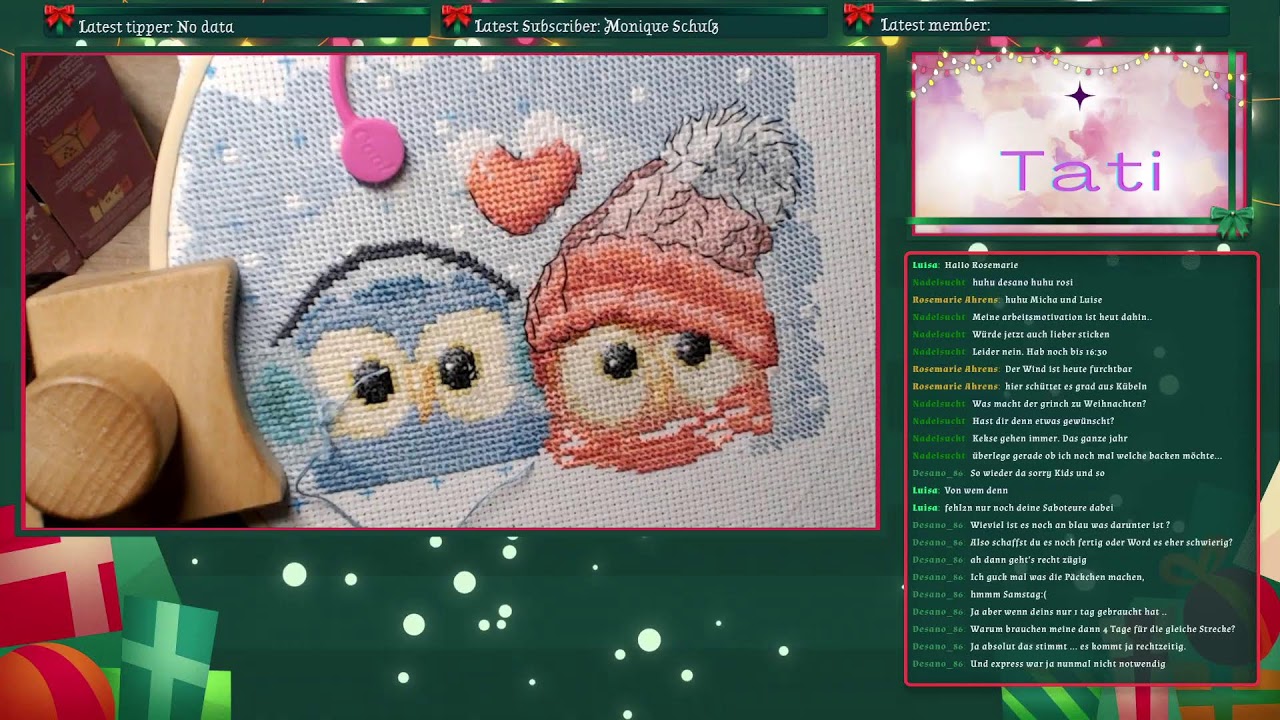The width and height of the screenshot is (1280, 720).
Task: Click message 'ah dann geht's recht zügig'
Action: 1028,560
